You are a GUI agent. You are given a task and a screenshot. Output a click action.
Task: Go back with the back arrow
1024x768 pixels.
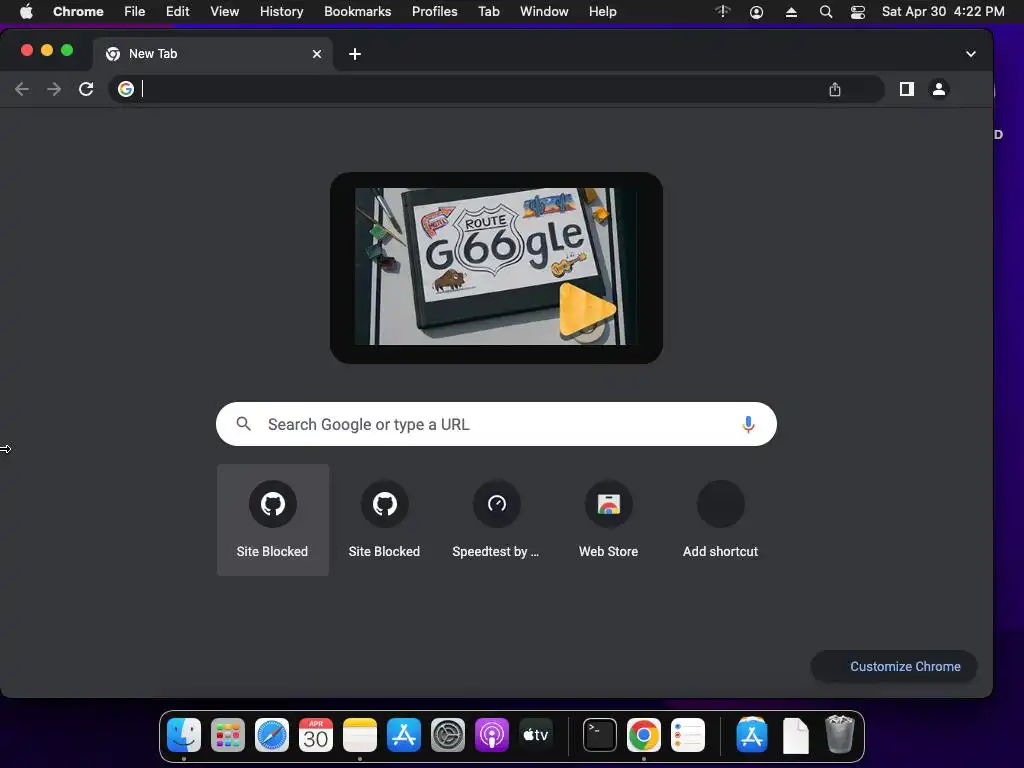[x=22, y=89]
